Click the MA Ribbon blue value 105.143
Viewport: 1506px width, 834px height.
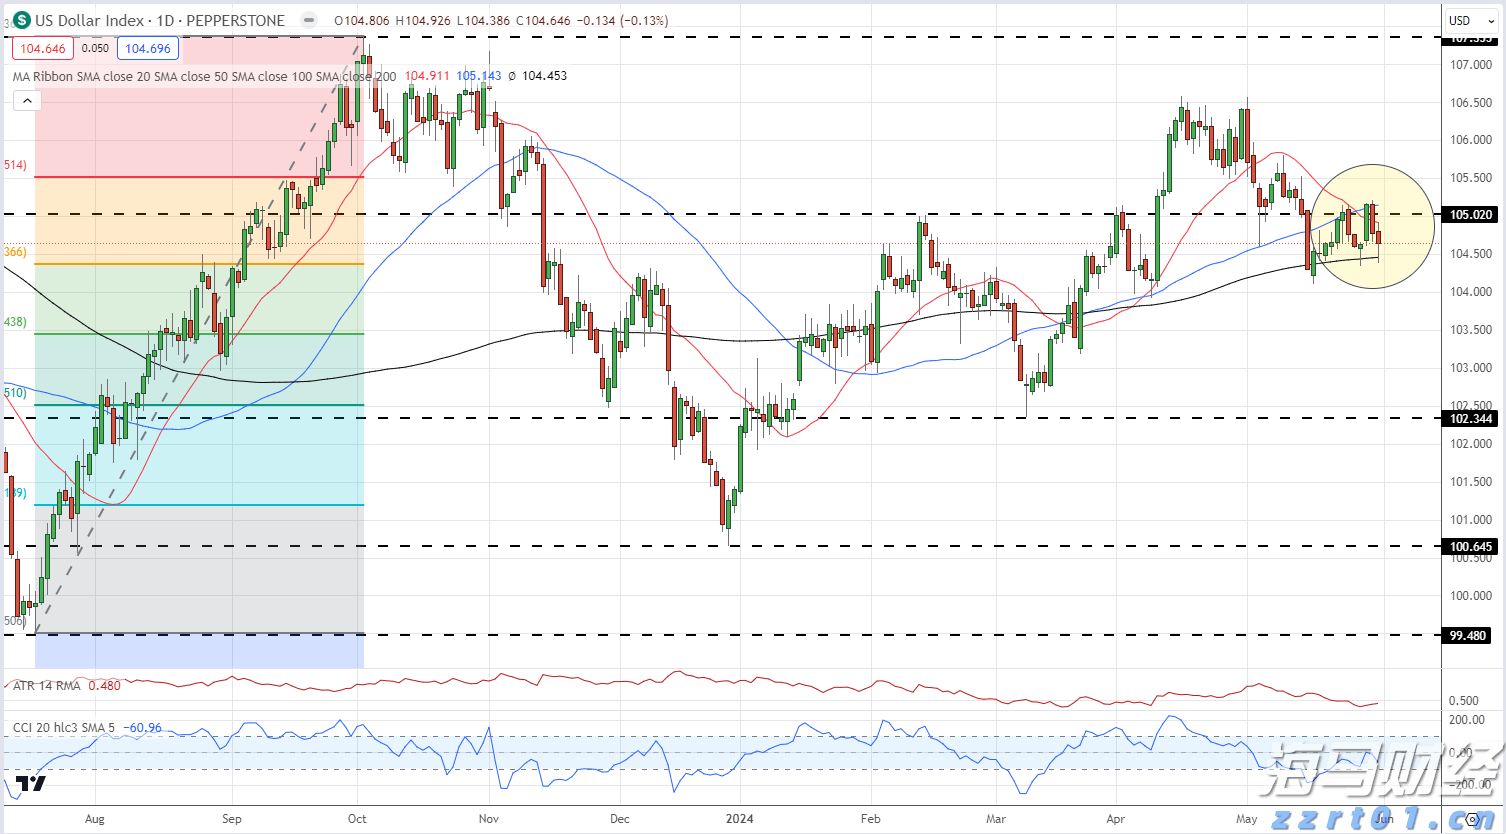tap(479, 76)
